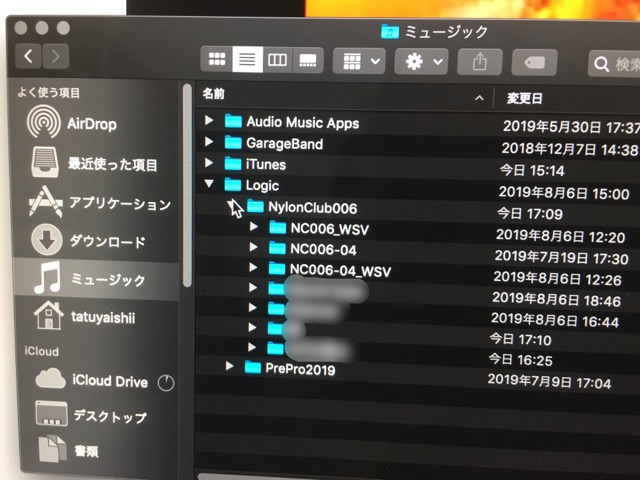Switch to gallery view

pos(308,60)
